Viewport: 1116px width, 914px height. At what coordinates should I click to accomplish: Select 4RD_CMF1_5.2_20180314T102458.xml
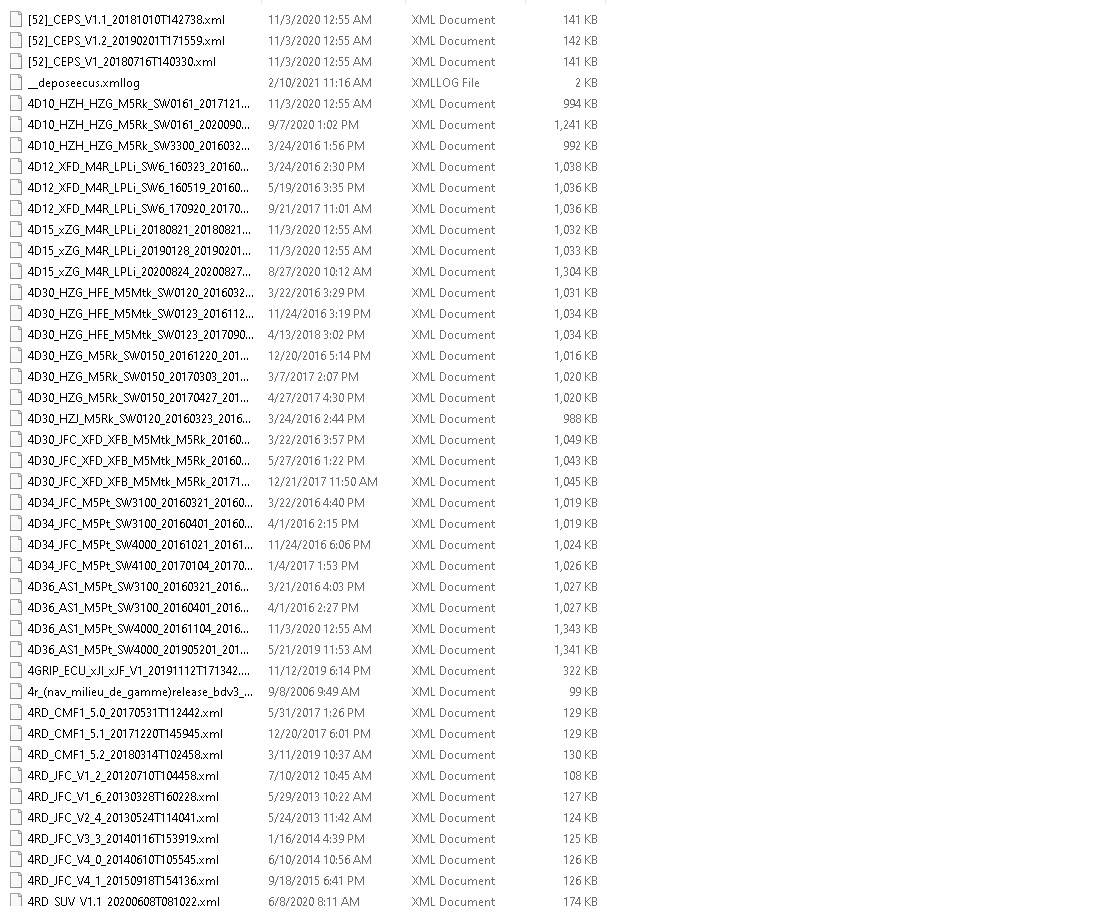[x=125, y=755]
